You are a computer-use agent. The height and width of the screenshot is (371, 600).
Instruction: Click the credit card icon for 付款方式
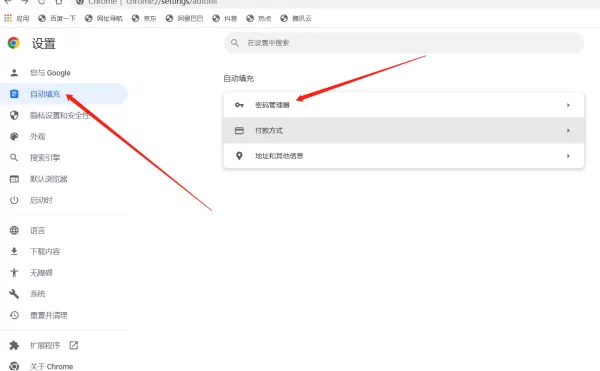pyautogui.click(x=239, y=130)
